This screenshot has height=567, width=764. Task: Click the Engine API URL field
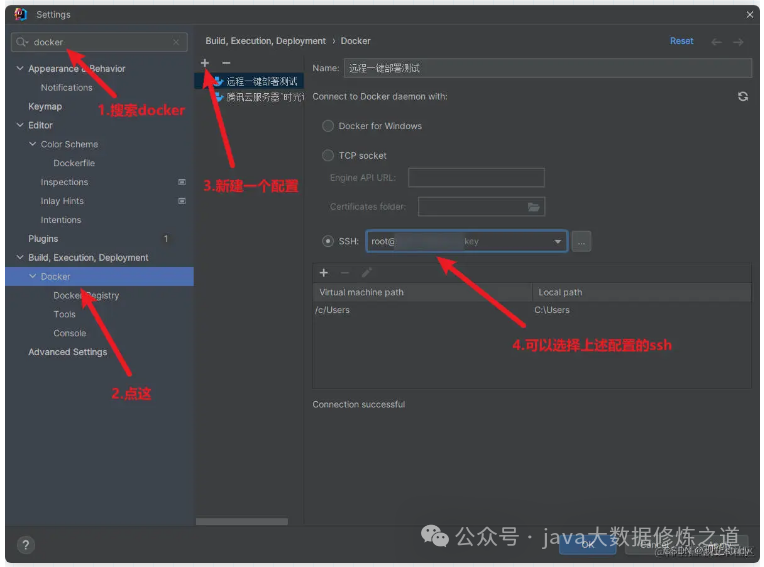(x=476, y=178)
